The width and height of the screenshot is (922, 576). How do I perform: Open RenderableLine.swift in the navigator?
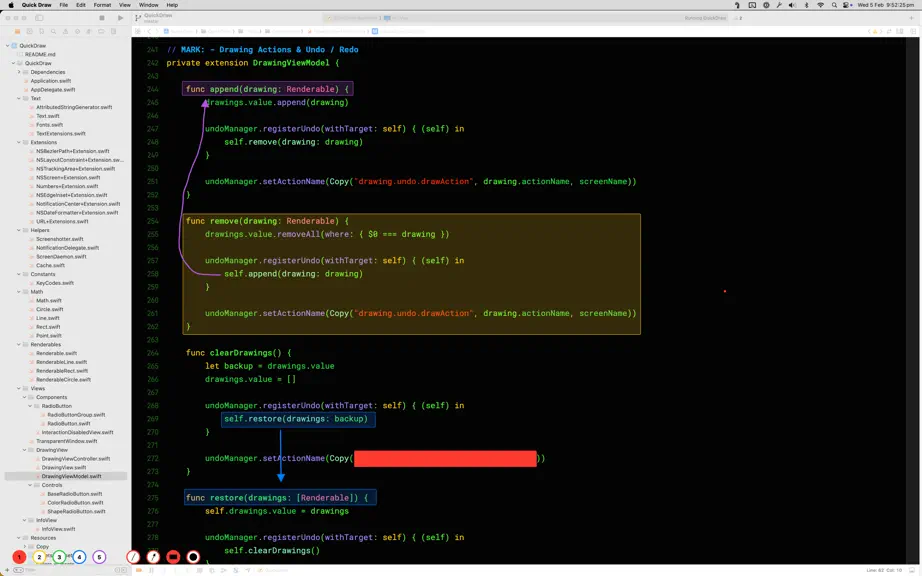pyautogui.click(x=61, y=362)
